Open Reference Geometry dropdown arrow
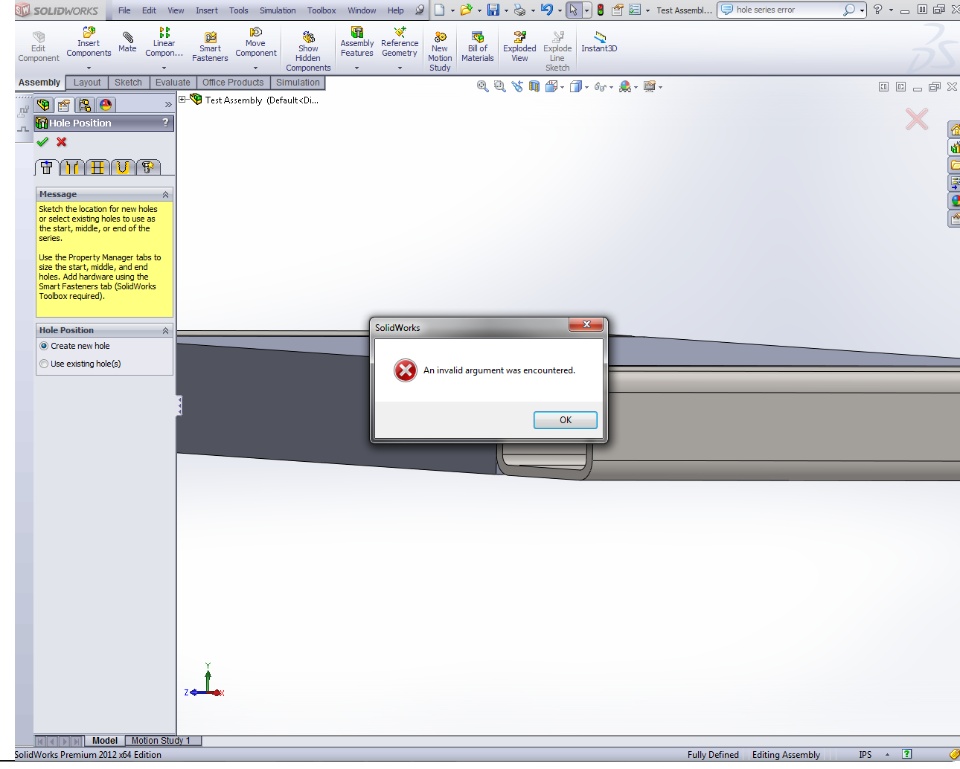The width and height of the screenshot is (960, 769). (400, 68)
